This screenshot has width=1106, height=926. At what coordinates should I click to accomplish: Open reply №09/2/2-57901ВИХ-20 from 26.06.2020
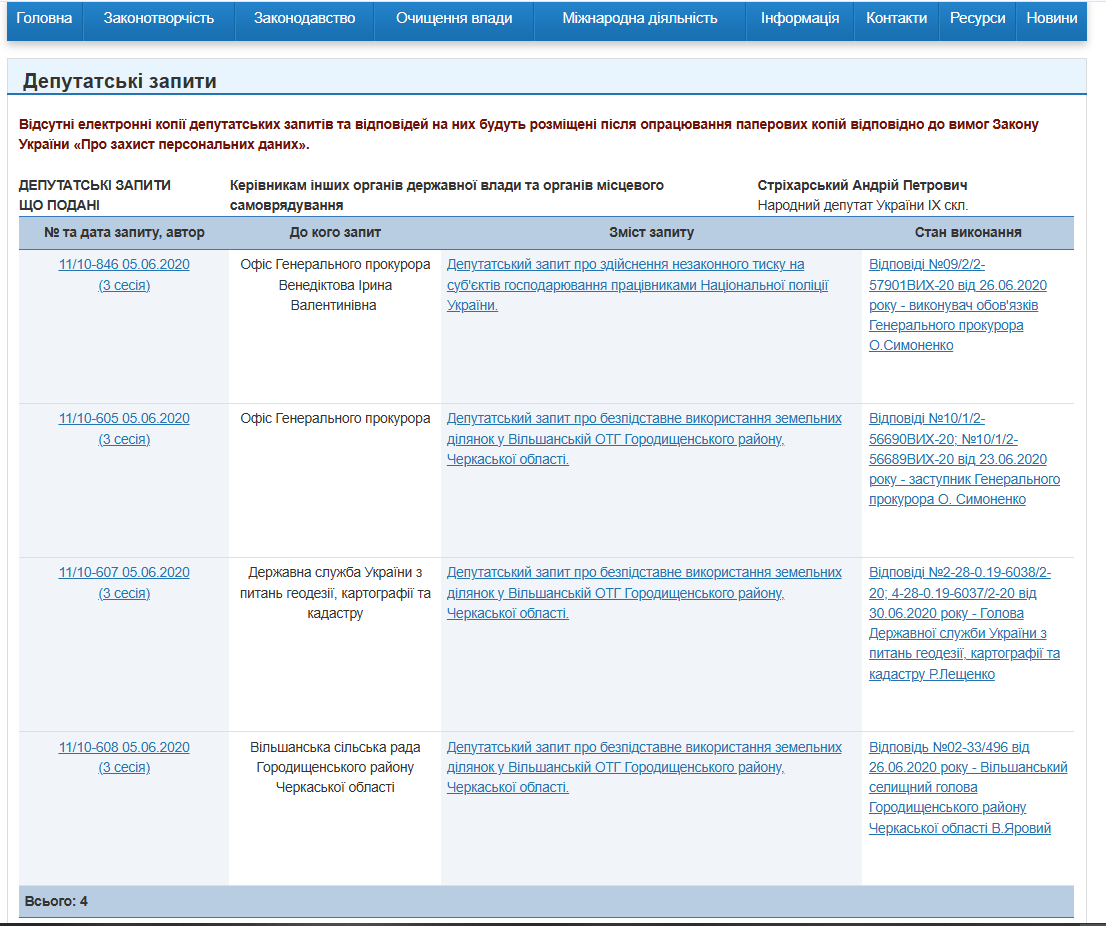click(958, 305)
